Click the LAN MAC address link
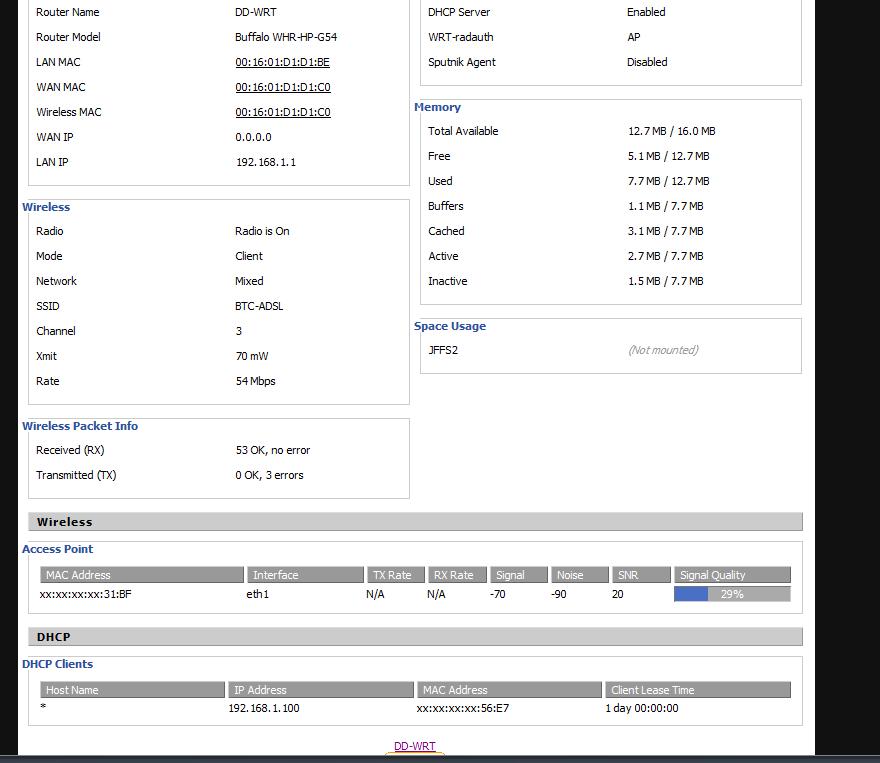Viewport: 880px width, 763px height. (282, 62)
